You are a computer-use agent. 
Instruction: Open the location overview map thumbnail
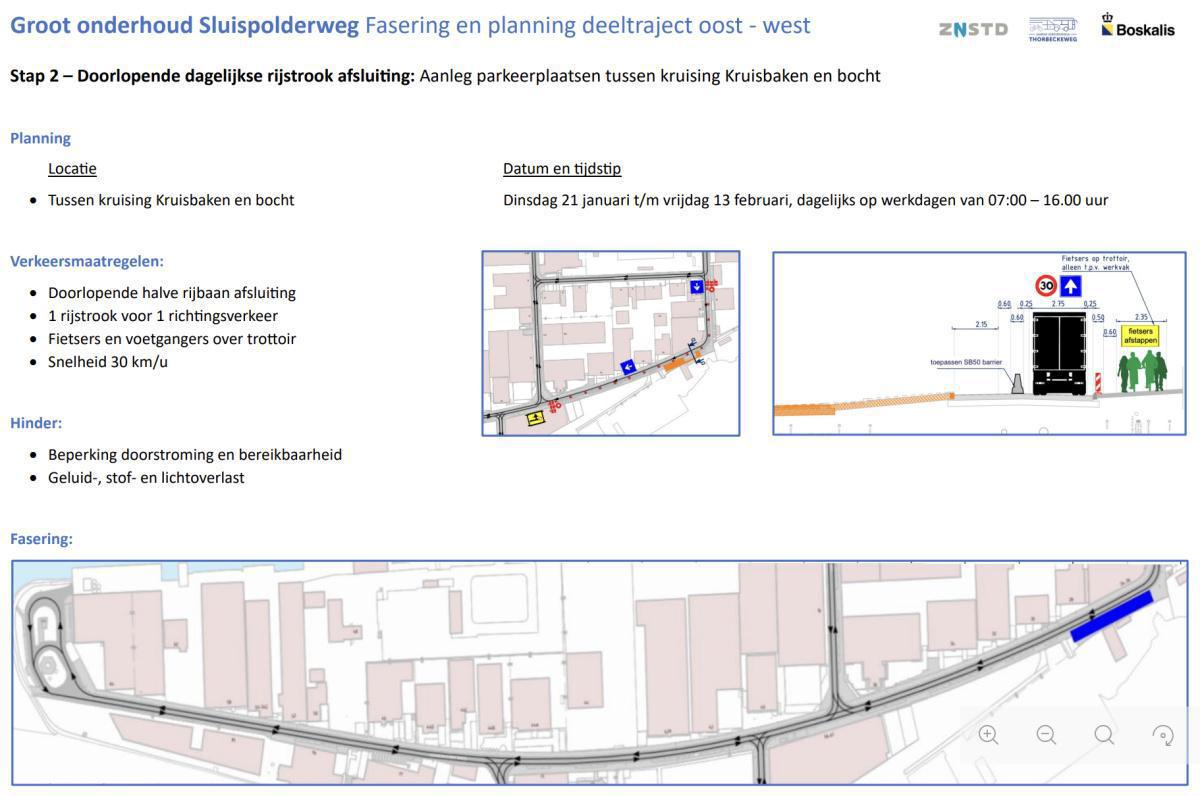(610, 342)
